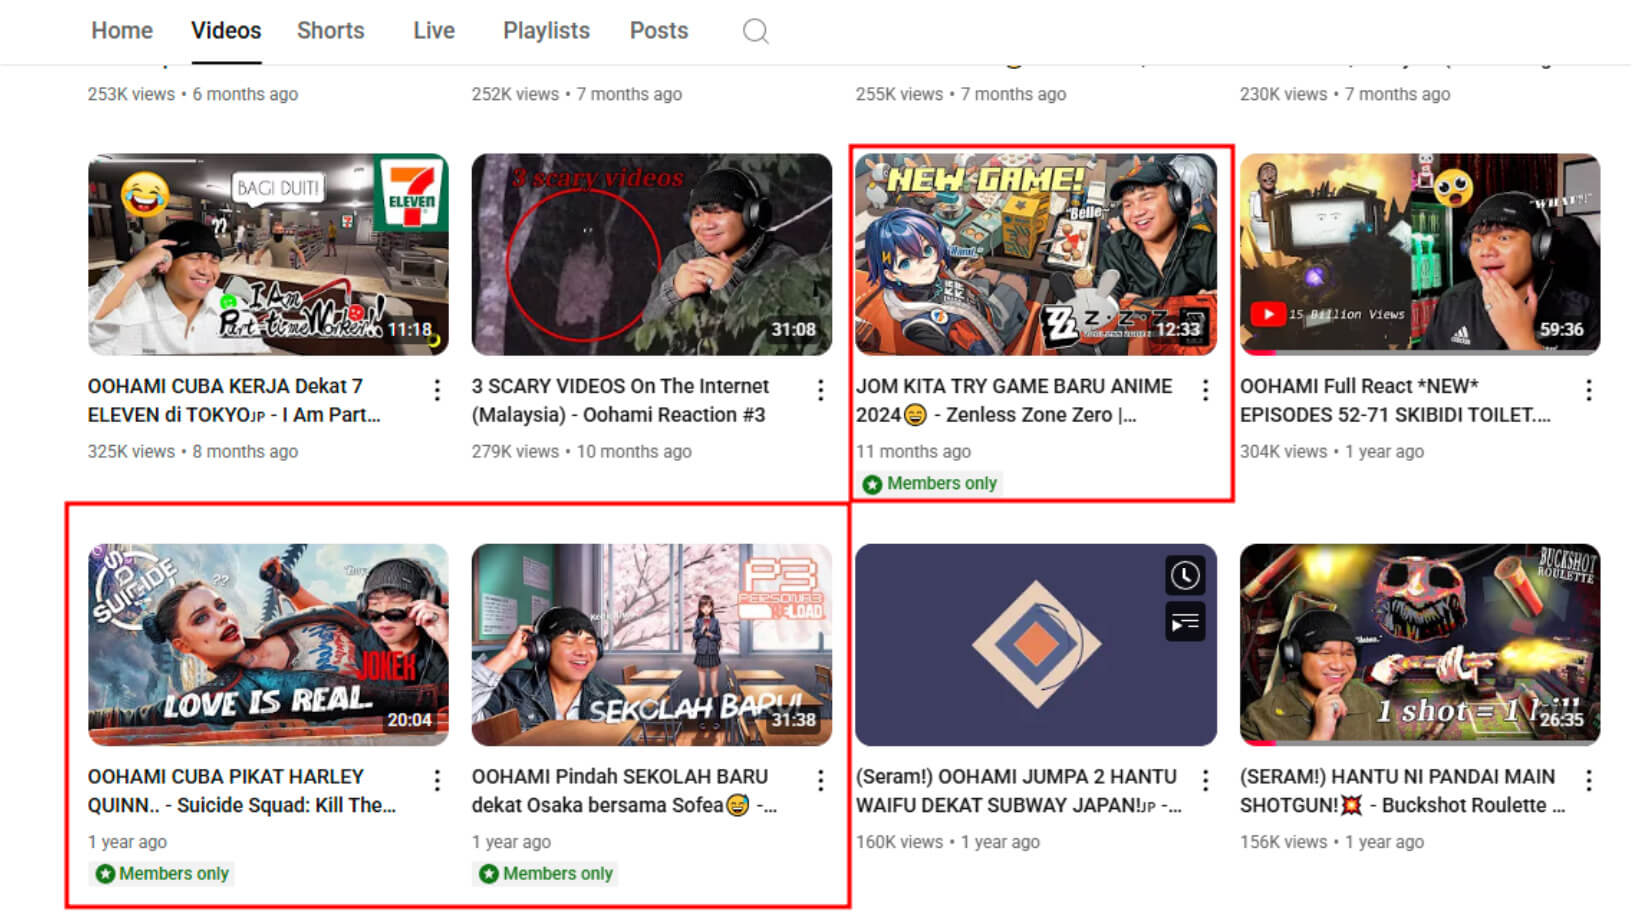Open NEW GAME Zenless Zone Zero thumbnail
This screenshot has height=924, width=1640.
(x=1036, y=254)
